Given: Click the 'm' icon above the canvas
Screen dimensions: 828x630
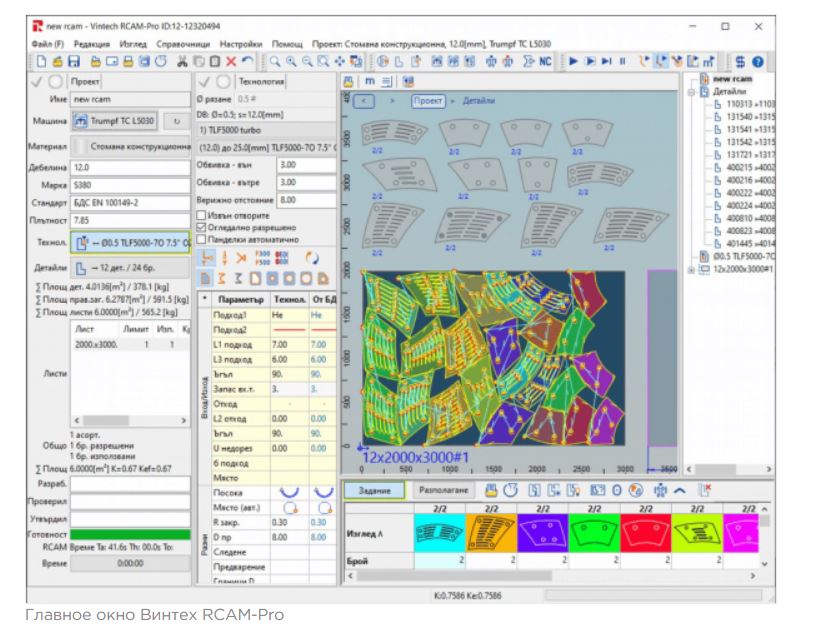Looking at the screenshot, I should (x=370, y=81).
